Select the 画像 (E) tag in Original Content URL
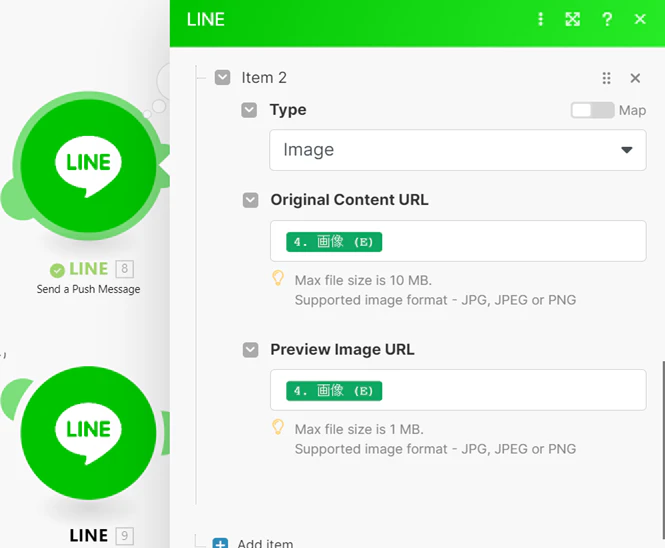The width and height of the screenshot is (665, 548). pyautogui.click(x=334, y=242)
